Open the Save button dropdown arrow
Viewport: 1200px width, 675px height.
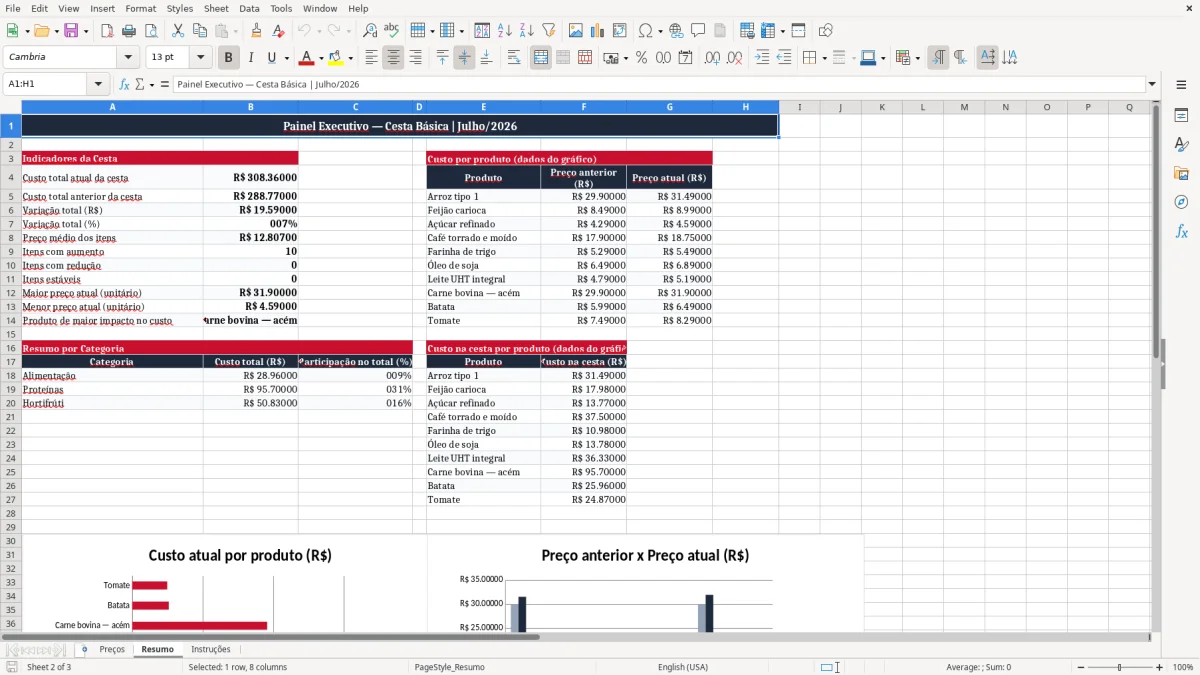pos(86,31)
